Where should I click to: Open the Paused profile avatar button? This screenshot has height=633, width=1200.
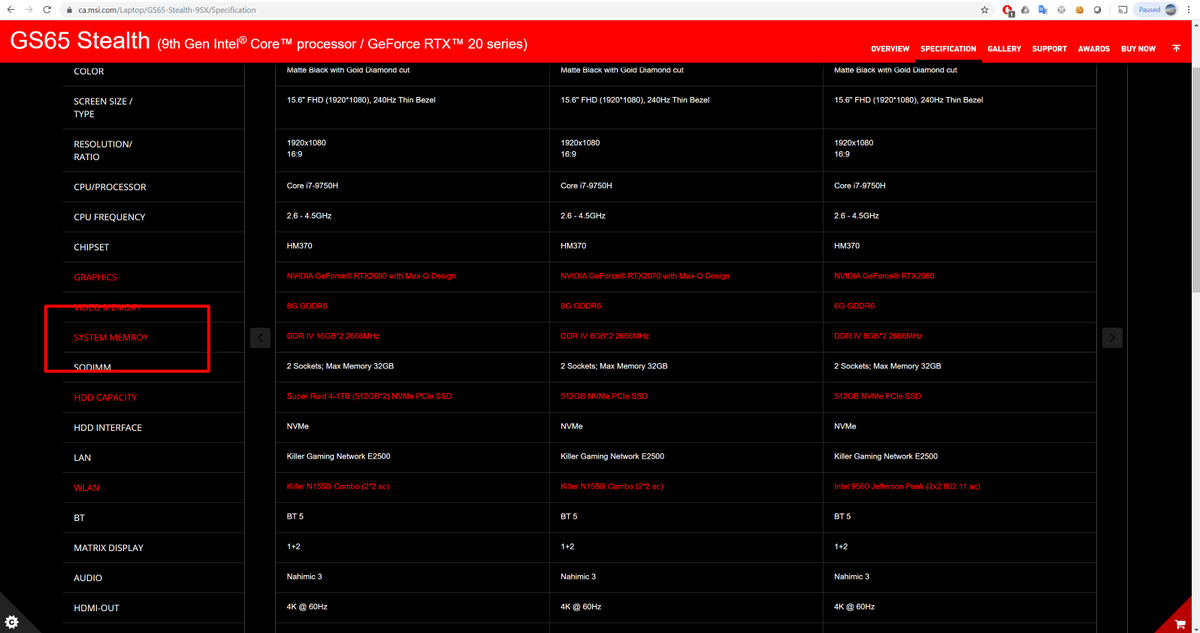click(x=1157, y=10)
